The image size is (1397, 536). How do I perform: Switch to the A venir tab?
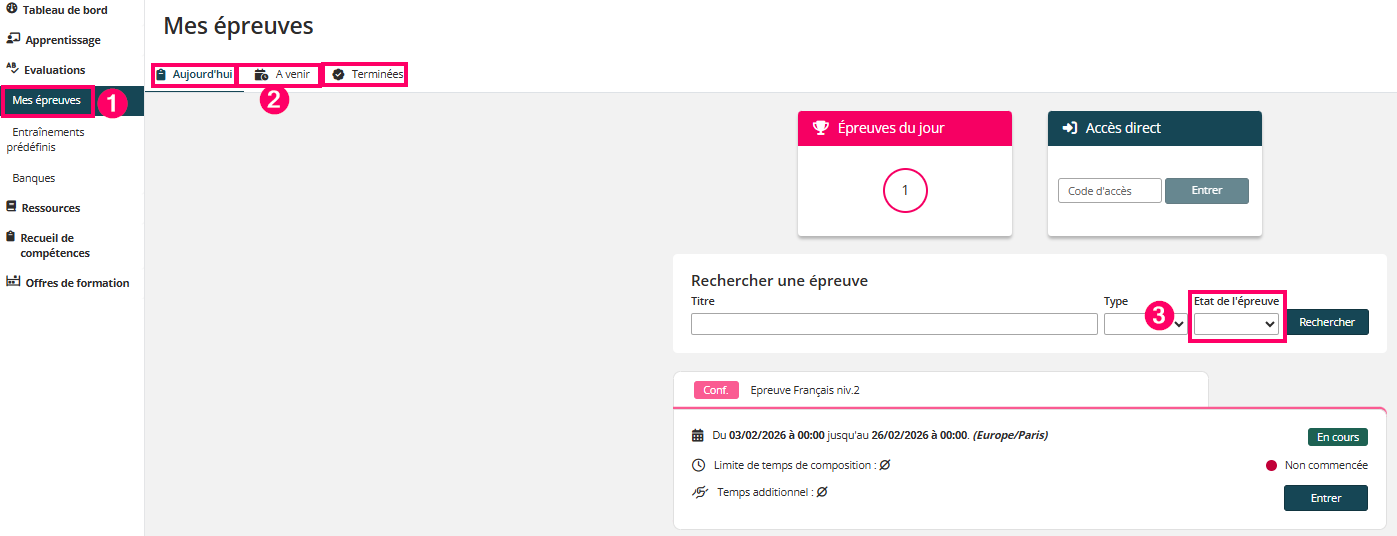(x=282, y=74)
